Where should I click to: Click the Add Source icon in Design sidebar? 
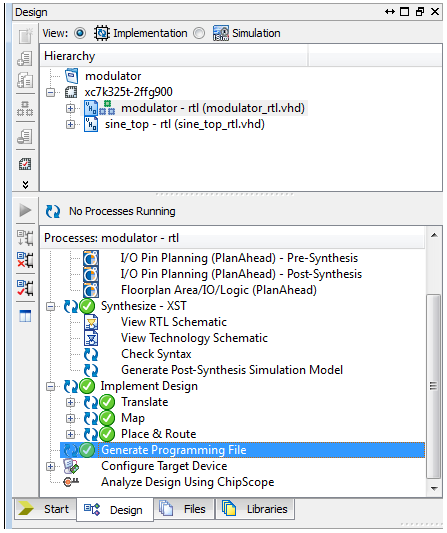click(x=25, y=58)
